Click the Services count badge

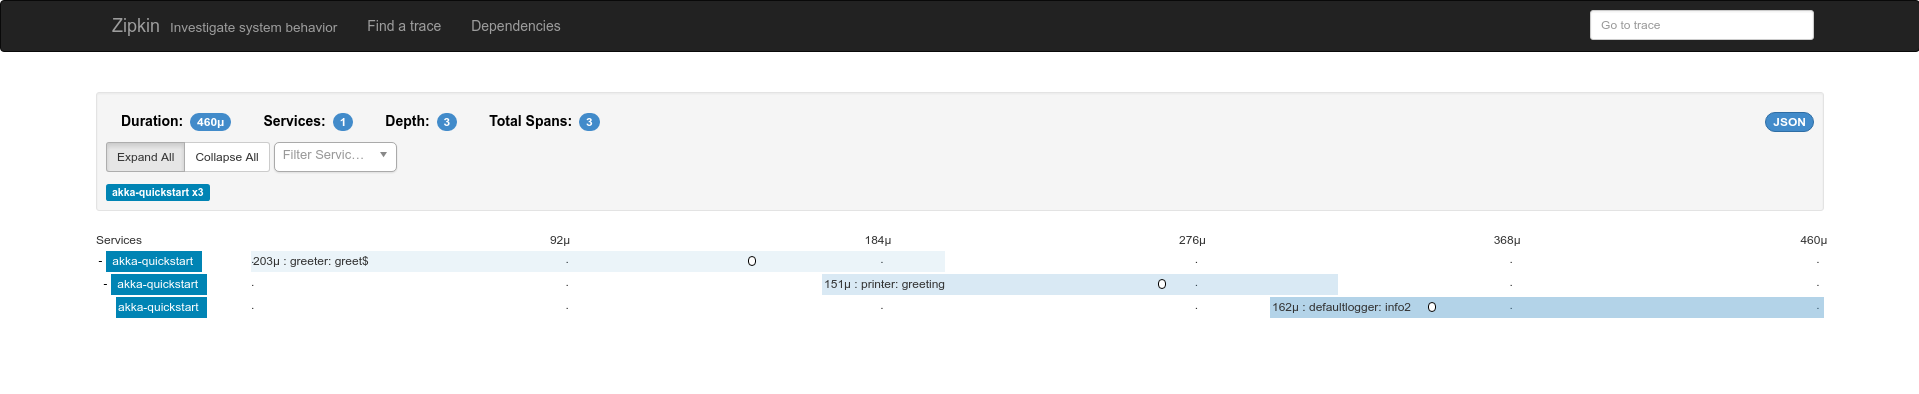343,122
